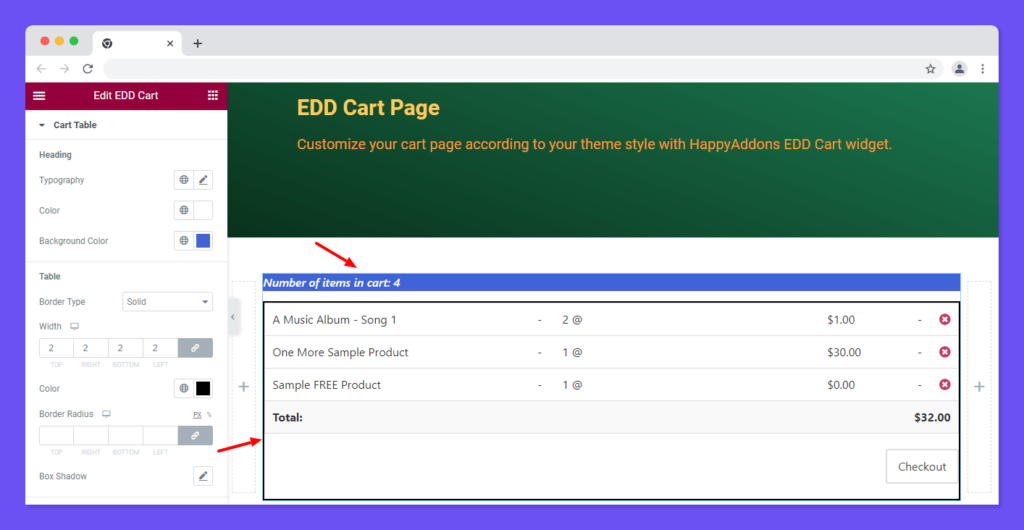This screenshot has height=530, width=1024.
Task: Click the Border Radius responsive device icon
Action: pos(106,414)
